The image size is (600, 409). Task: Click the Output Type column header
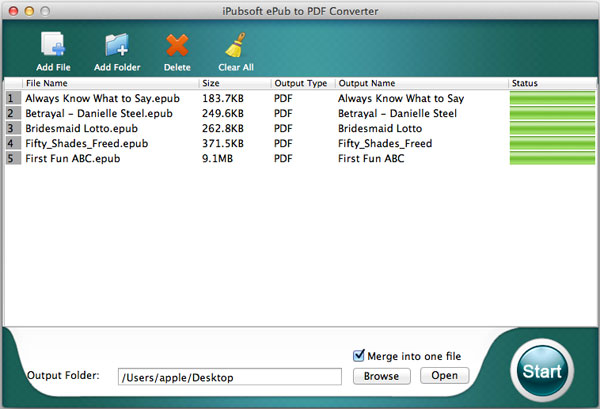click(x=301, y=83)
